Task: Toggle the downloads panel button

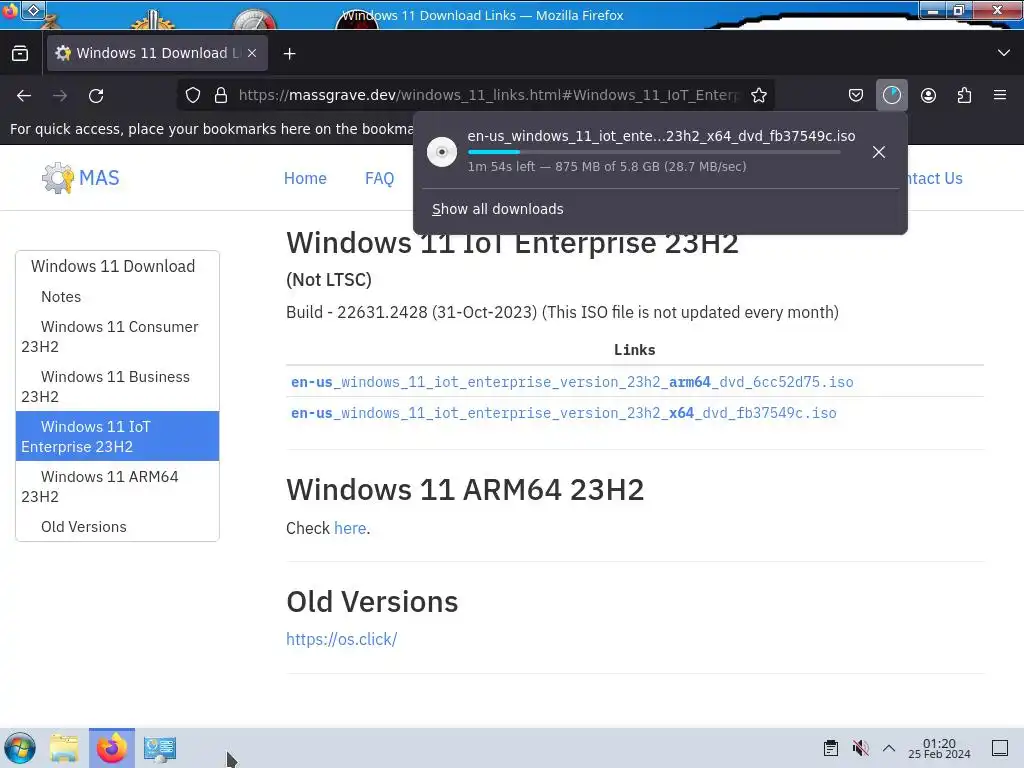Action: (891, 95)
